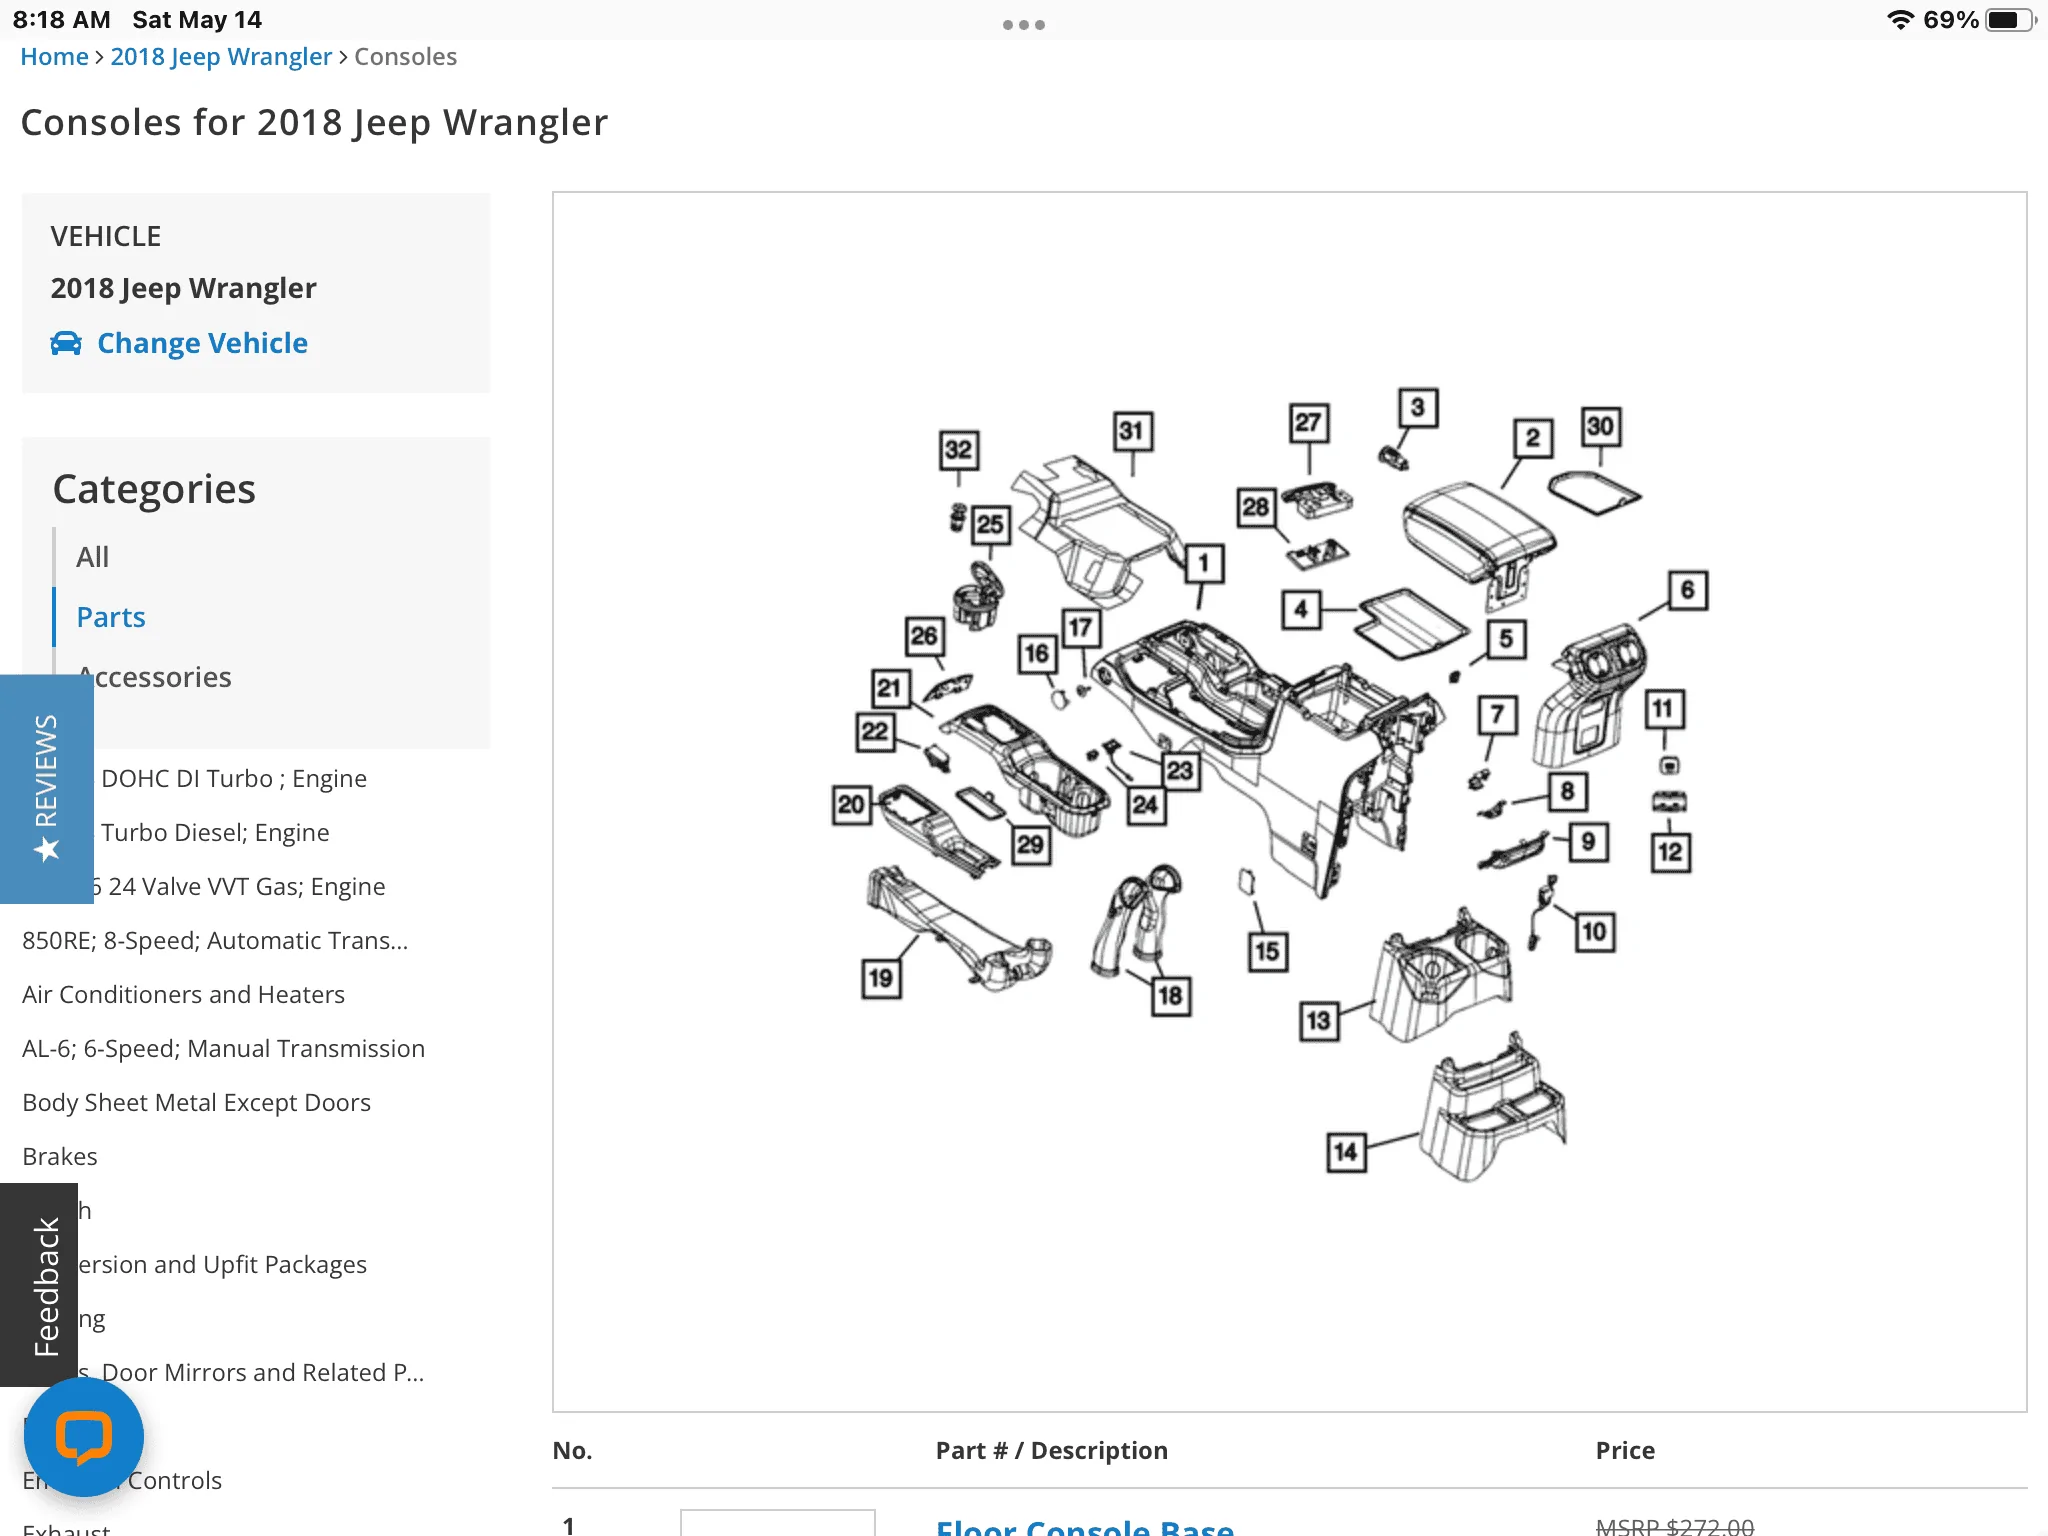2048x1536 pixels.
Task: Click diagram callout number 29
Action: 1031,845
